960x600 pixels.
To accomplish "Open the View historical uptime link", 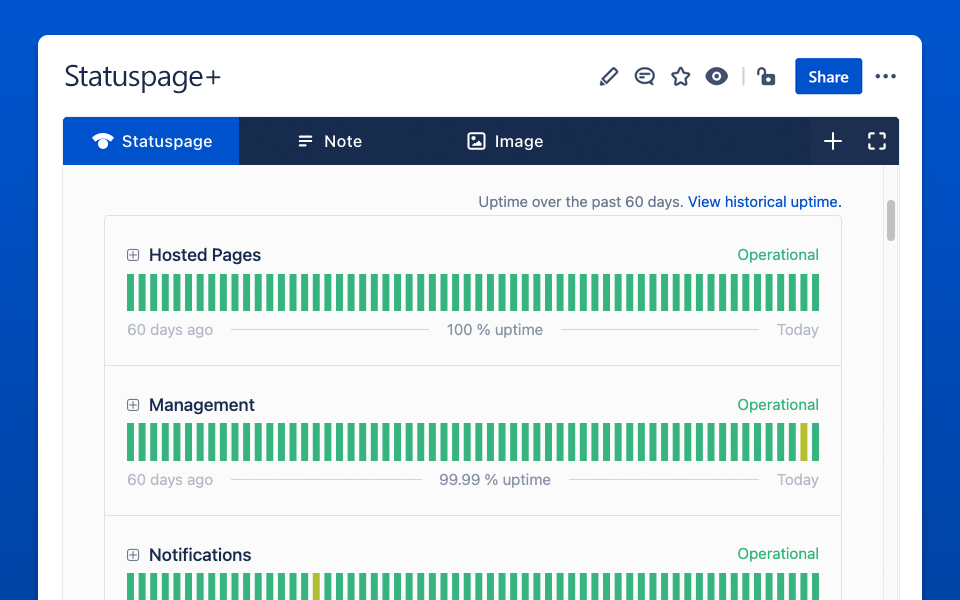I will tap(764, 202).
